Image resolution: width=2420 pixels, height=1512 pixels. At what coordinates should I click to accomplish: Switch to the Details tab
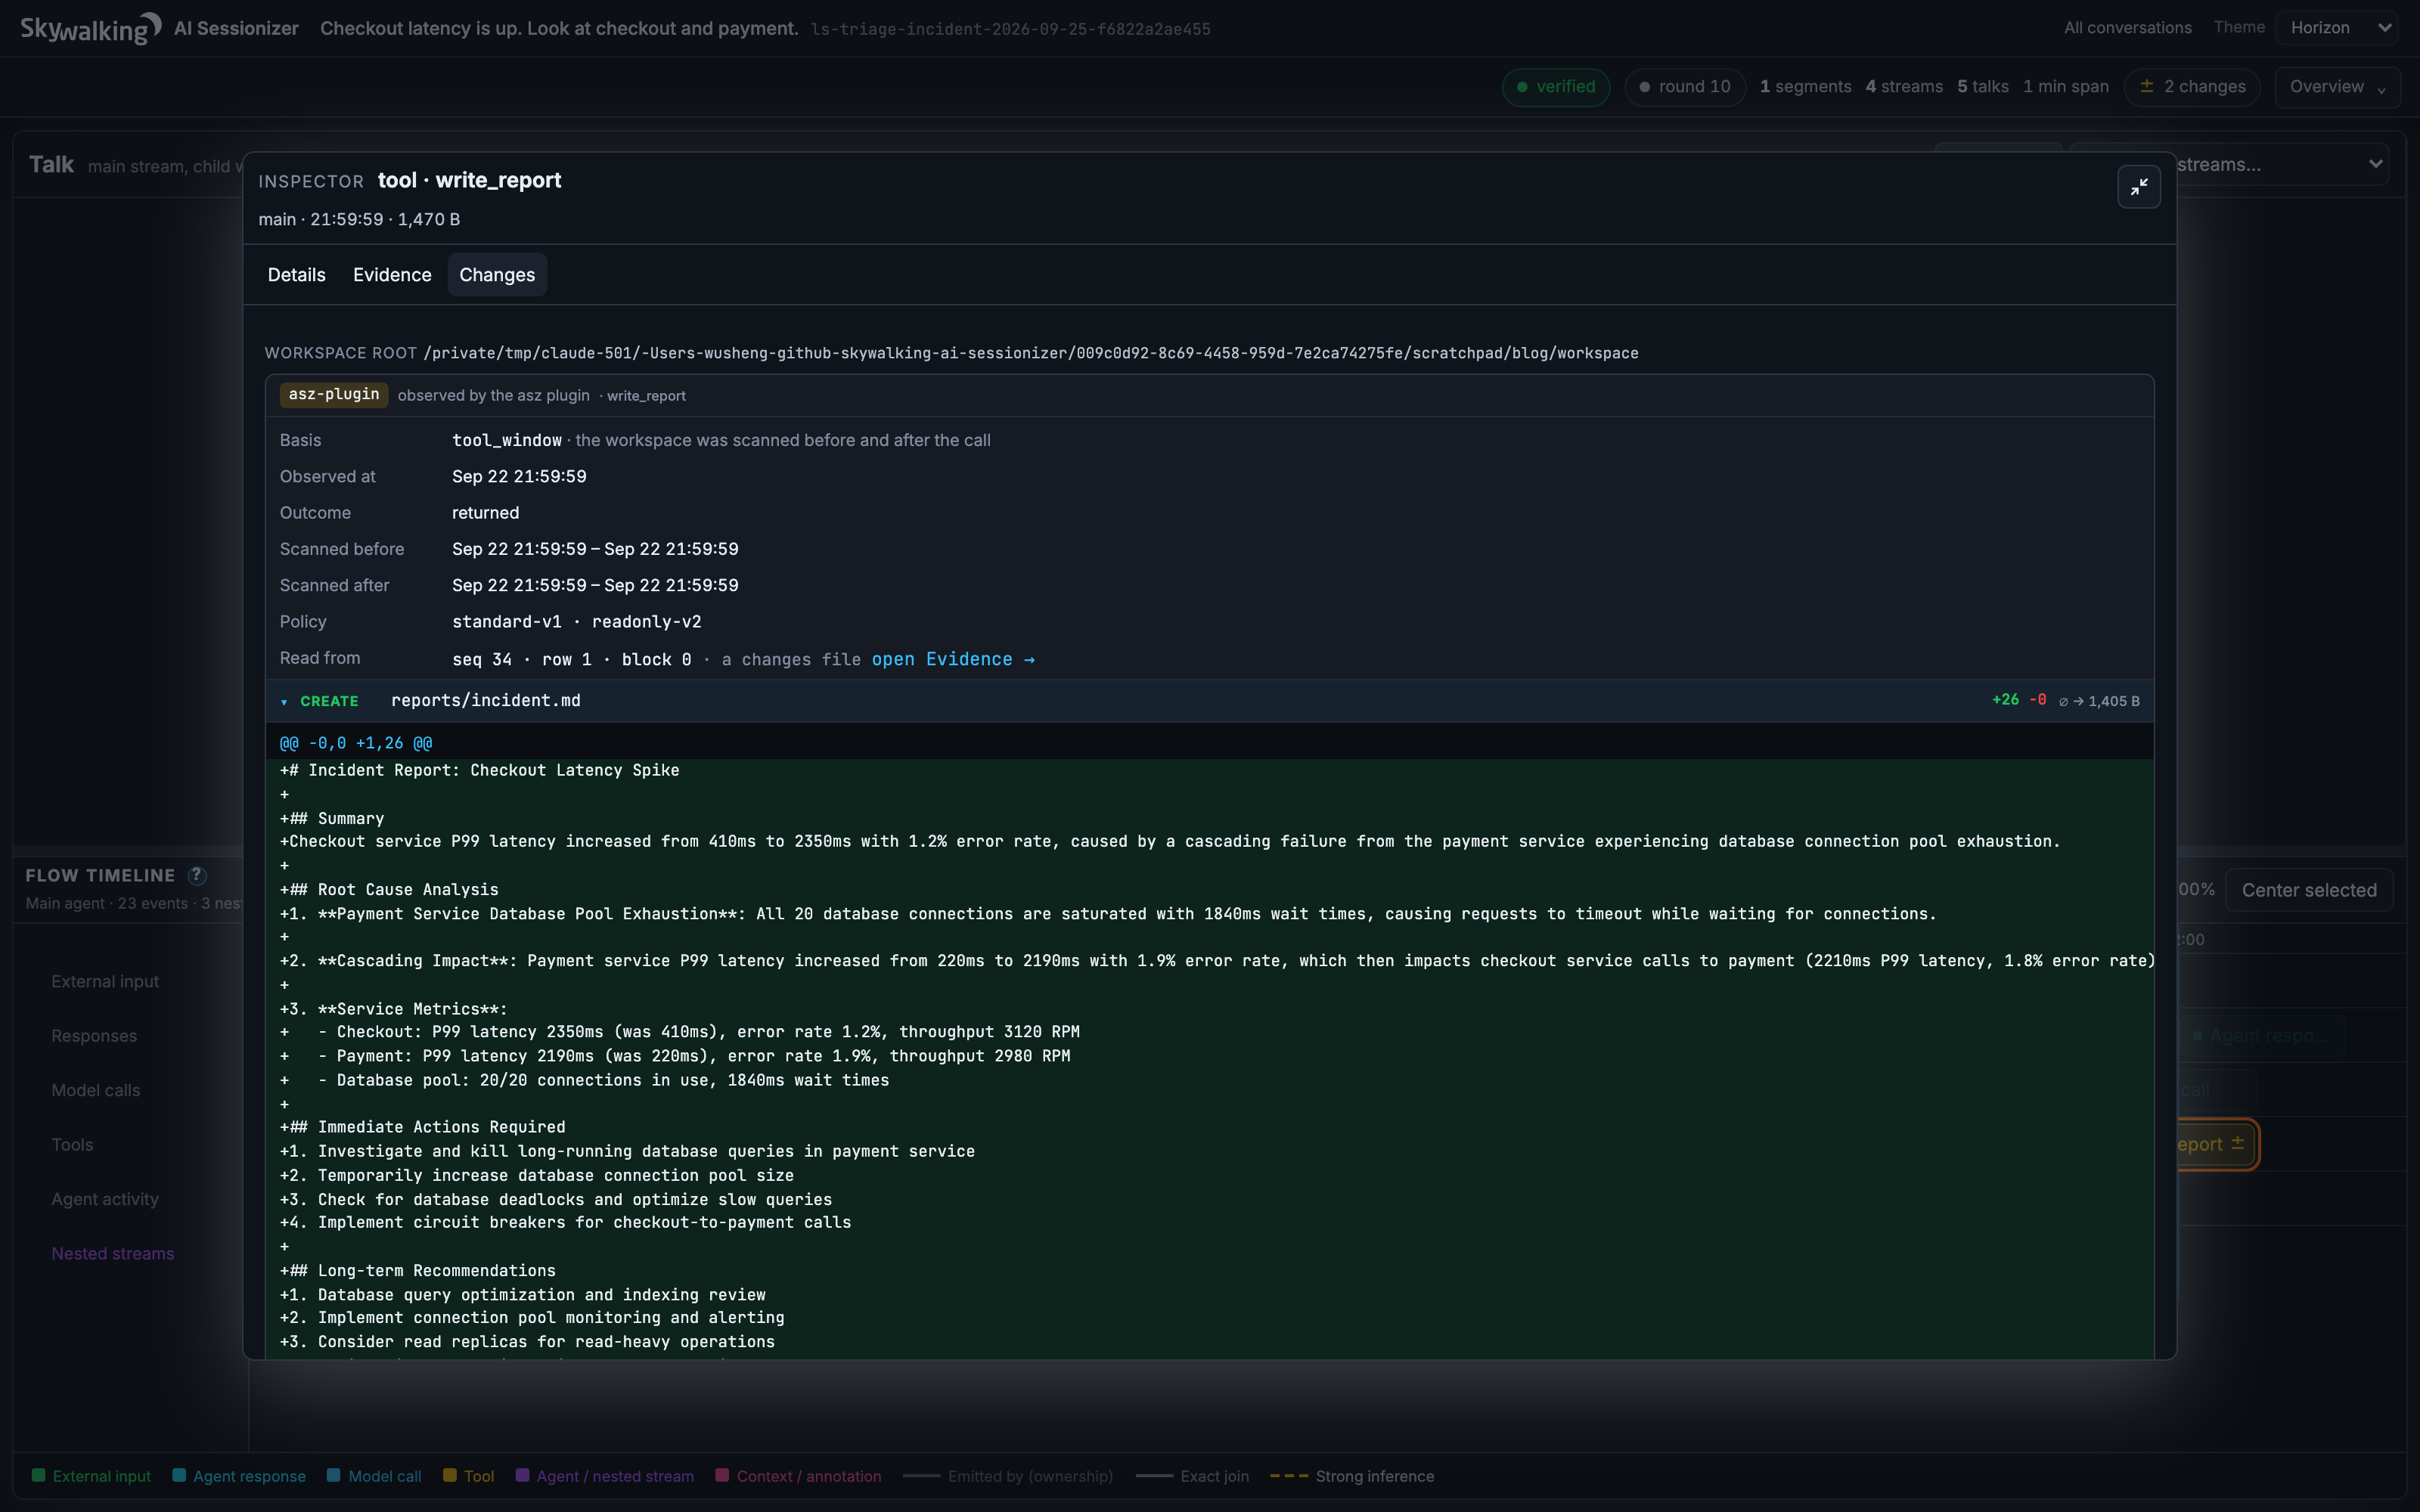coord(296,275)
